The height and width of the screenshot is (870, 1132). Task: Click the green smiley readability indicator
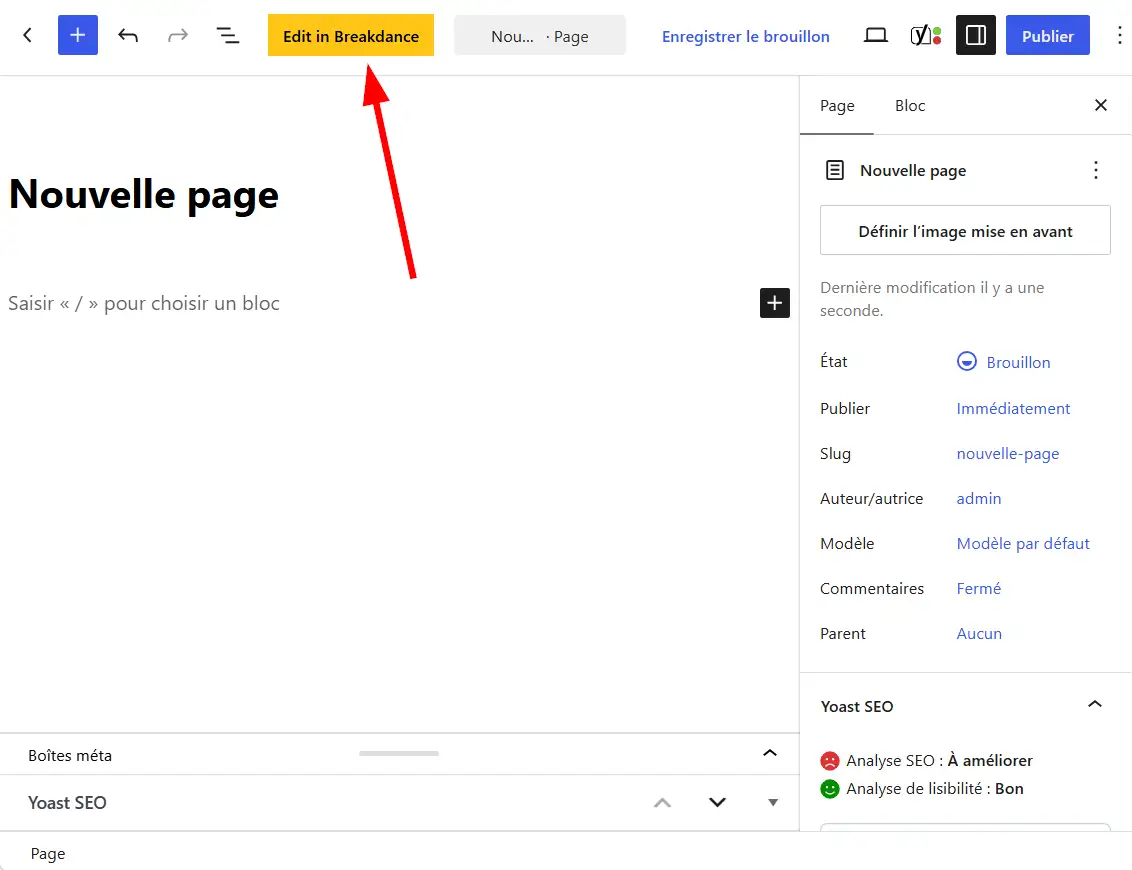tap(830, 788)
